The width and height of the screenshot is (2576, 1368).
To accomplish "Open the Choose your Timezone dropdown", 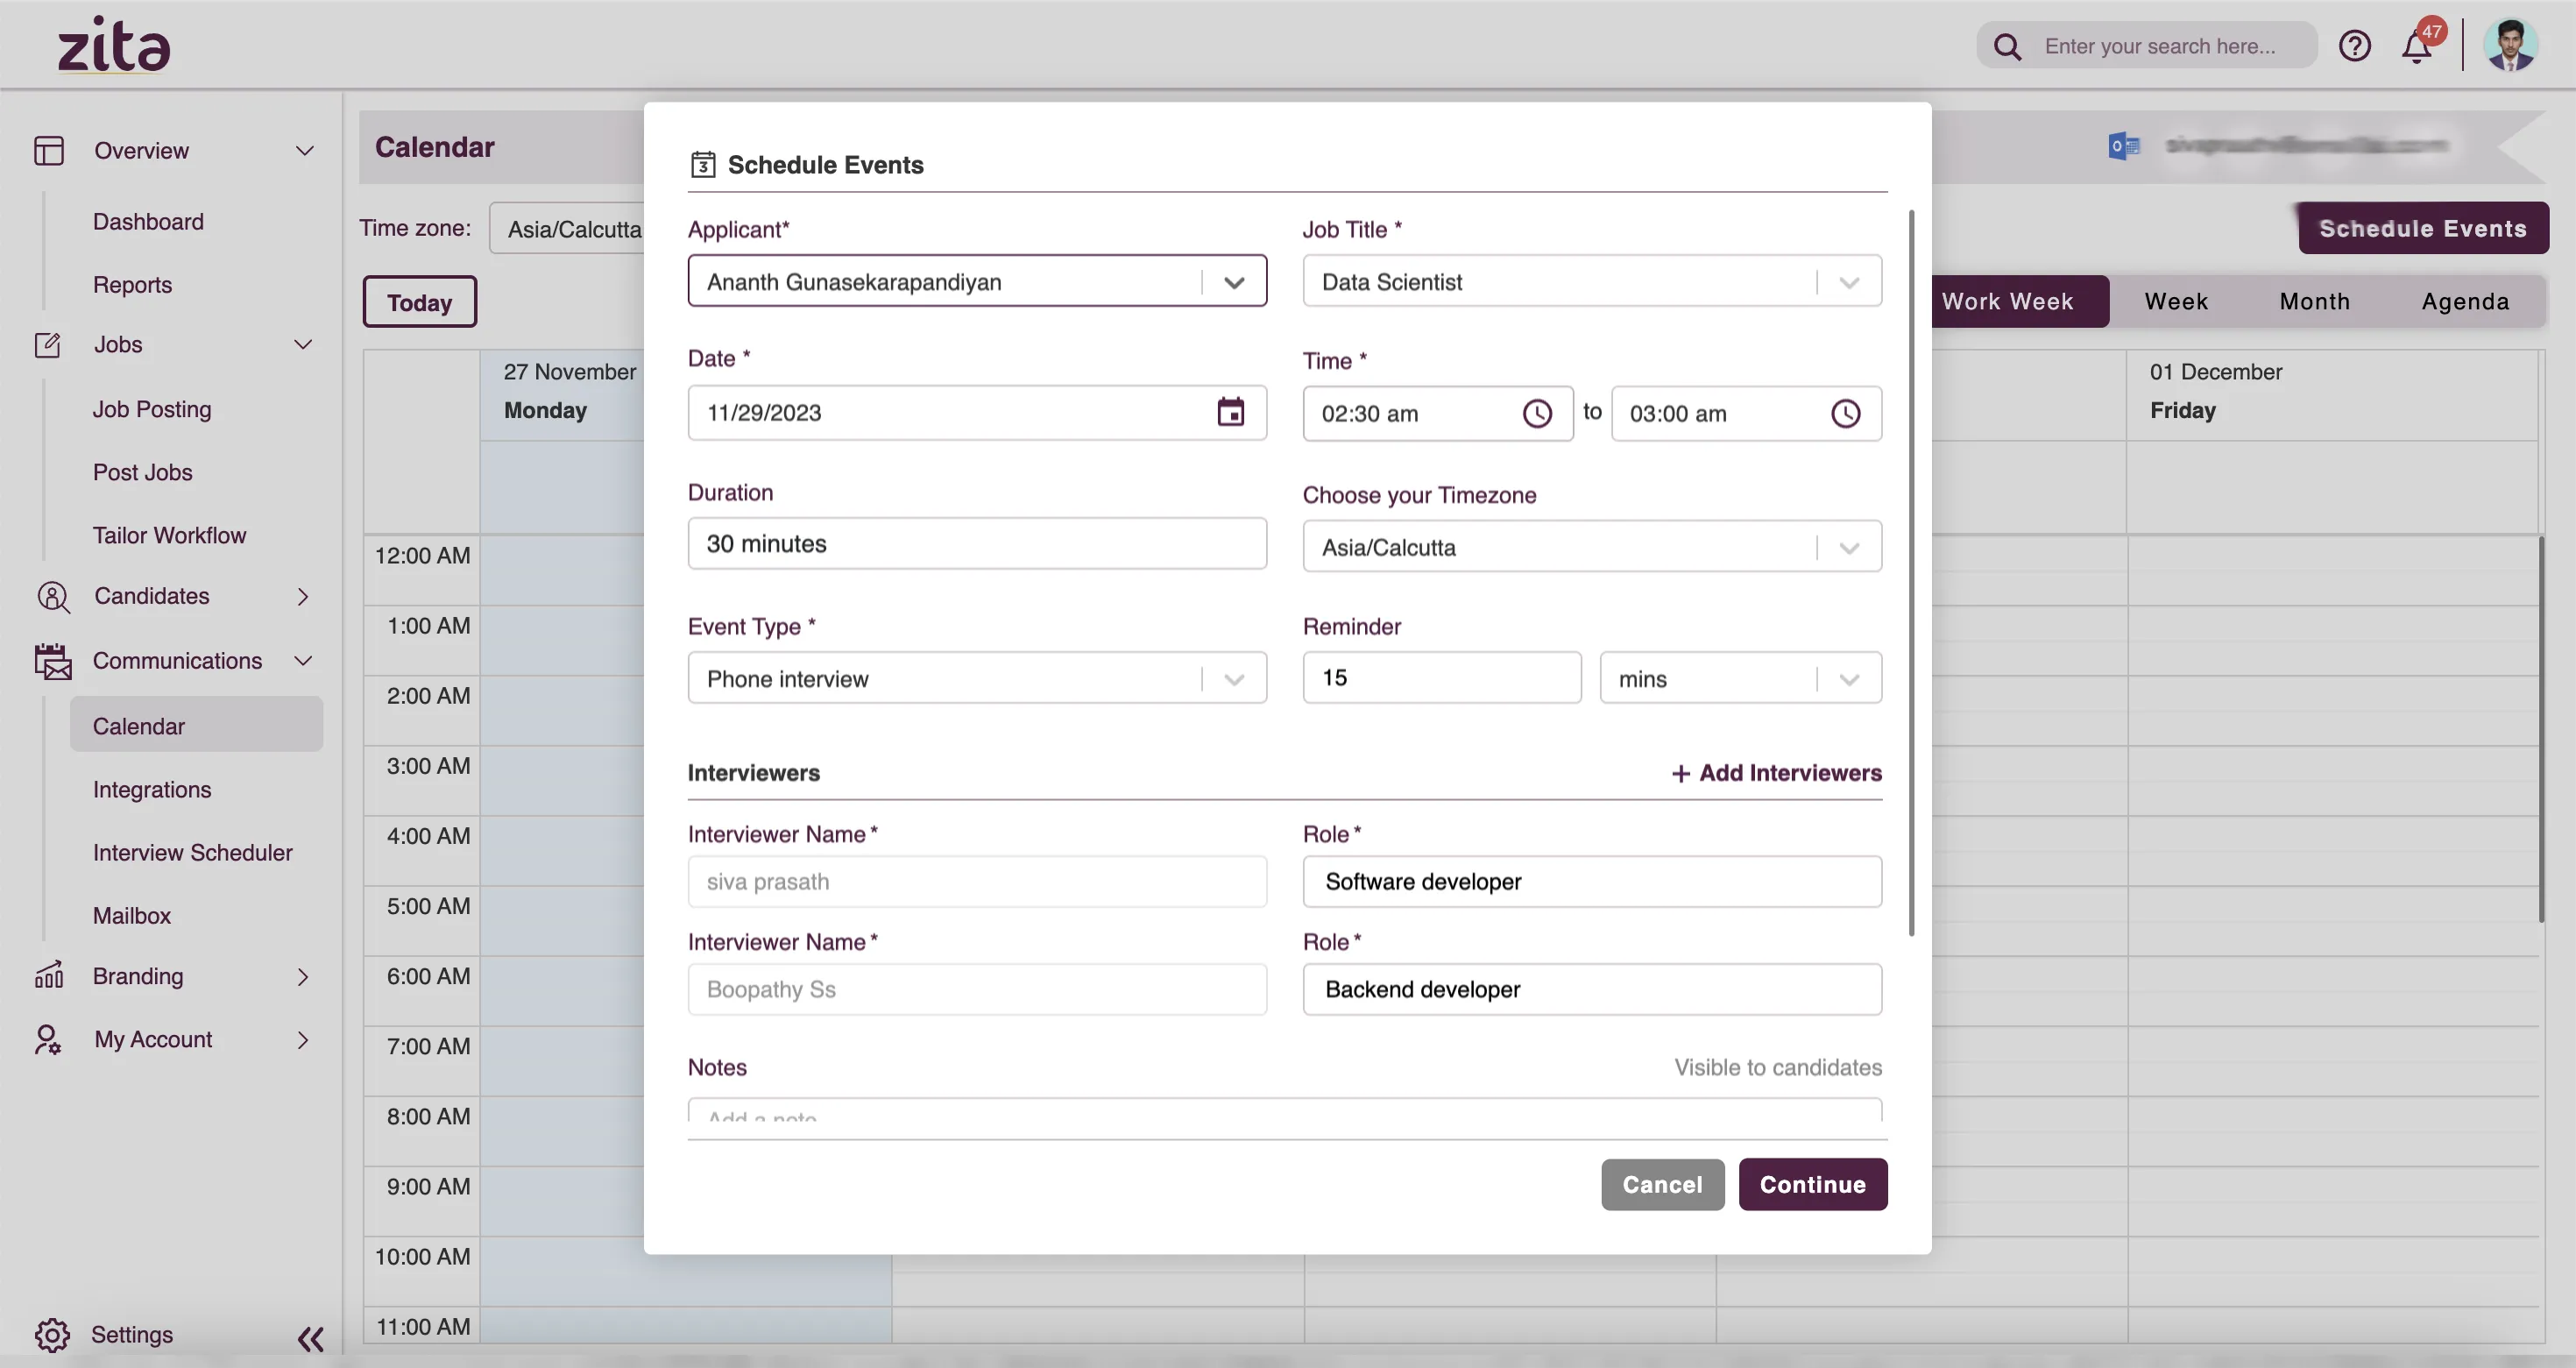I will (x=1849, y=547).
